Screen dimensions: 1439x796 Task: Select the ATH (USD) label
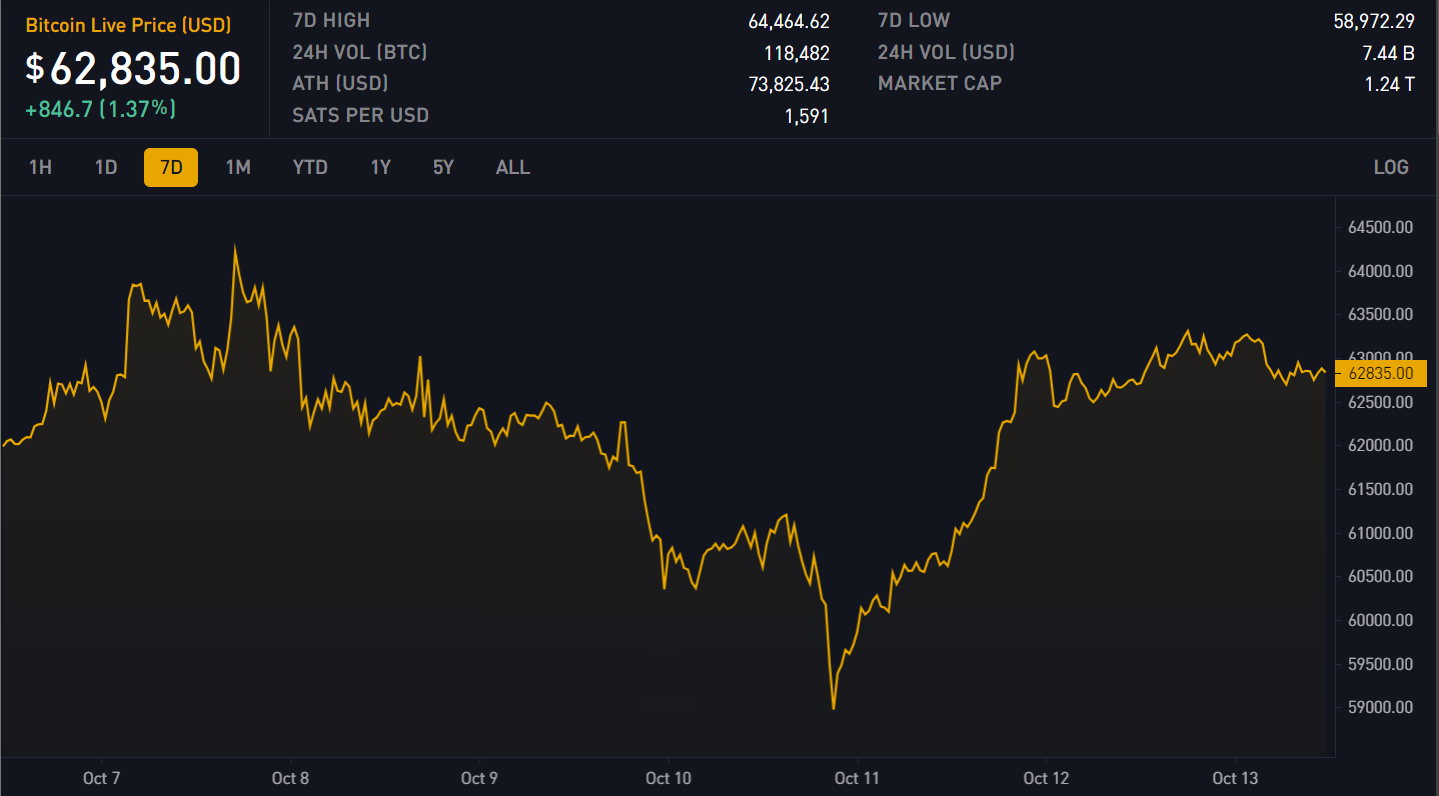(340, 84)
